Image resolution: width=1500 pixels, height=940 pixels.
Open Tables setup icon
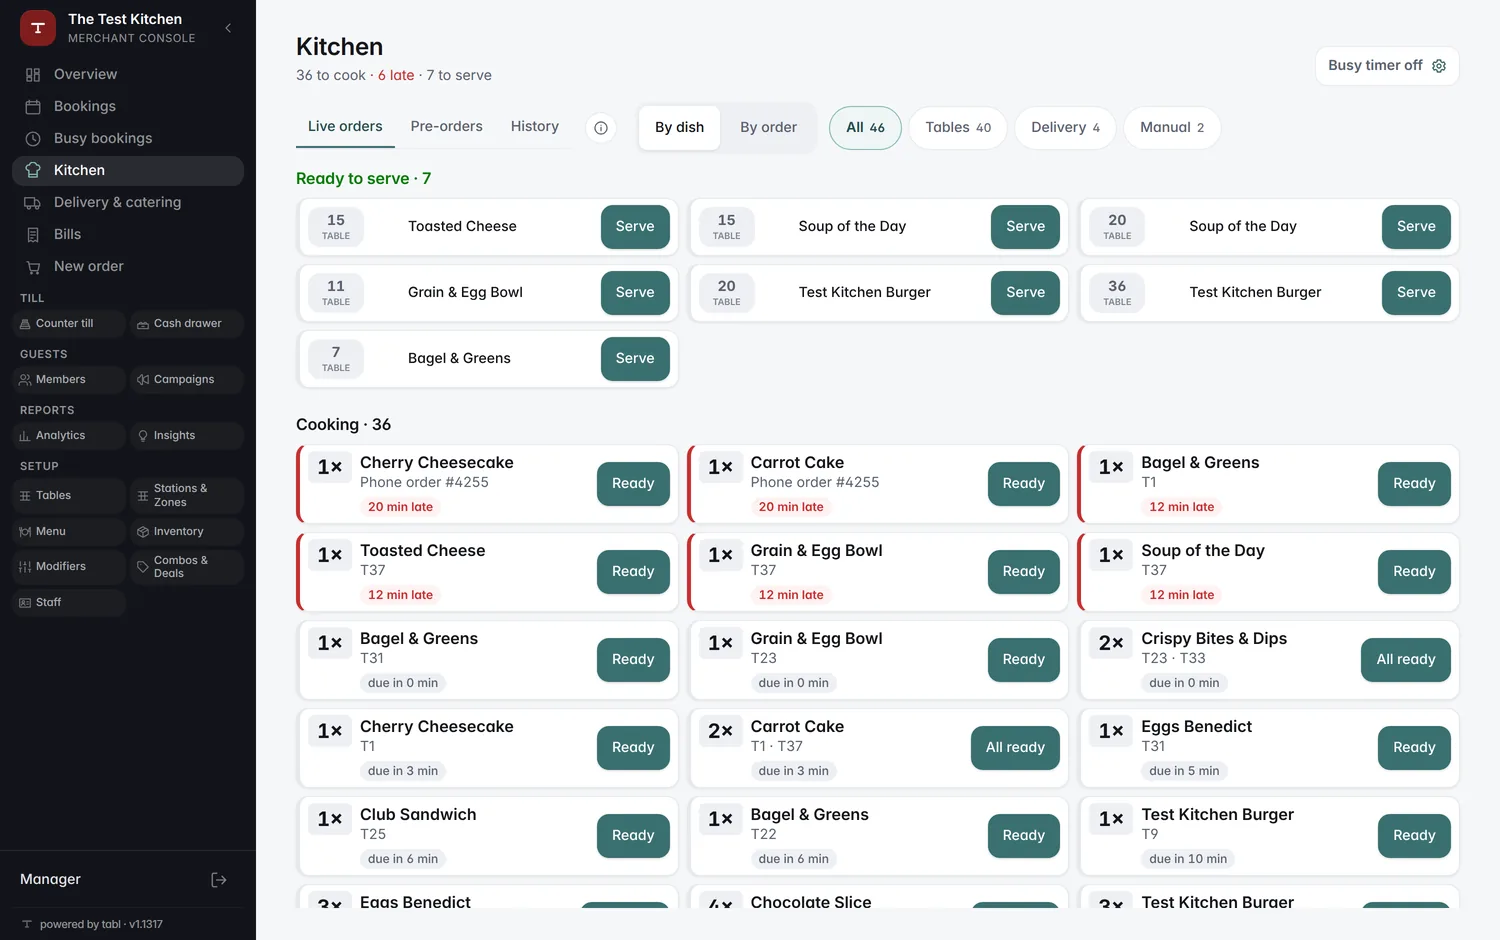[25, 496]
